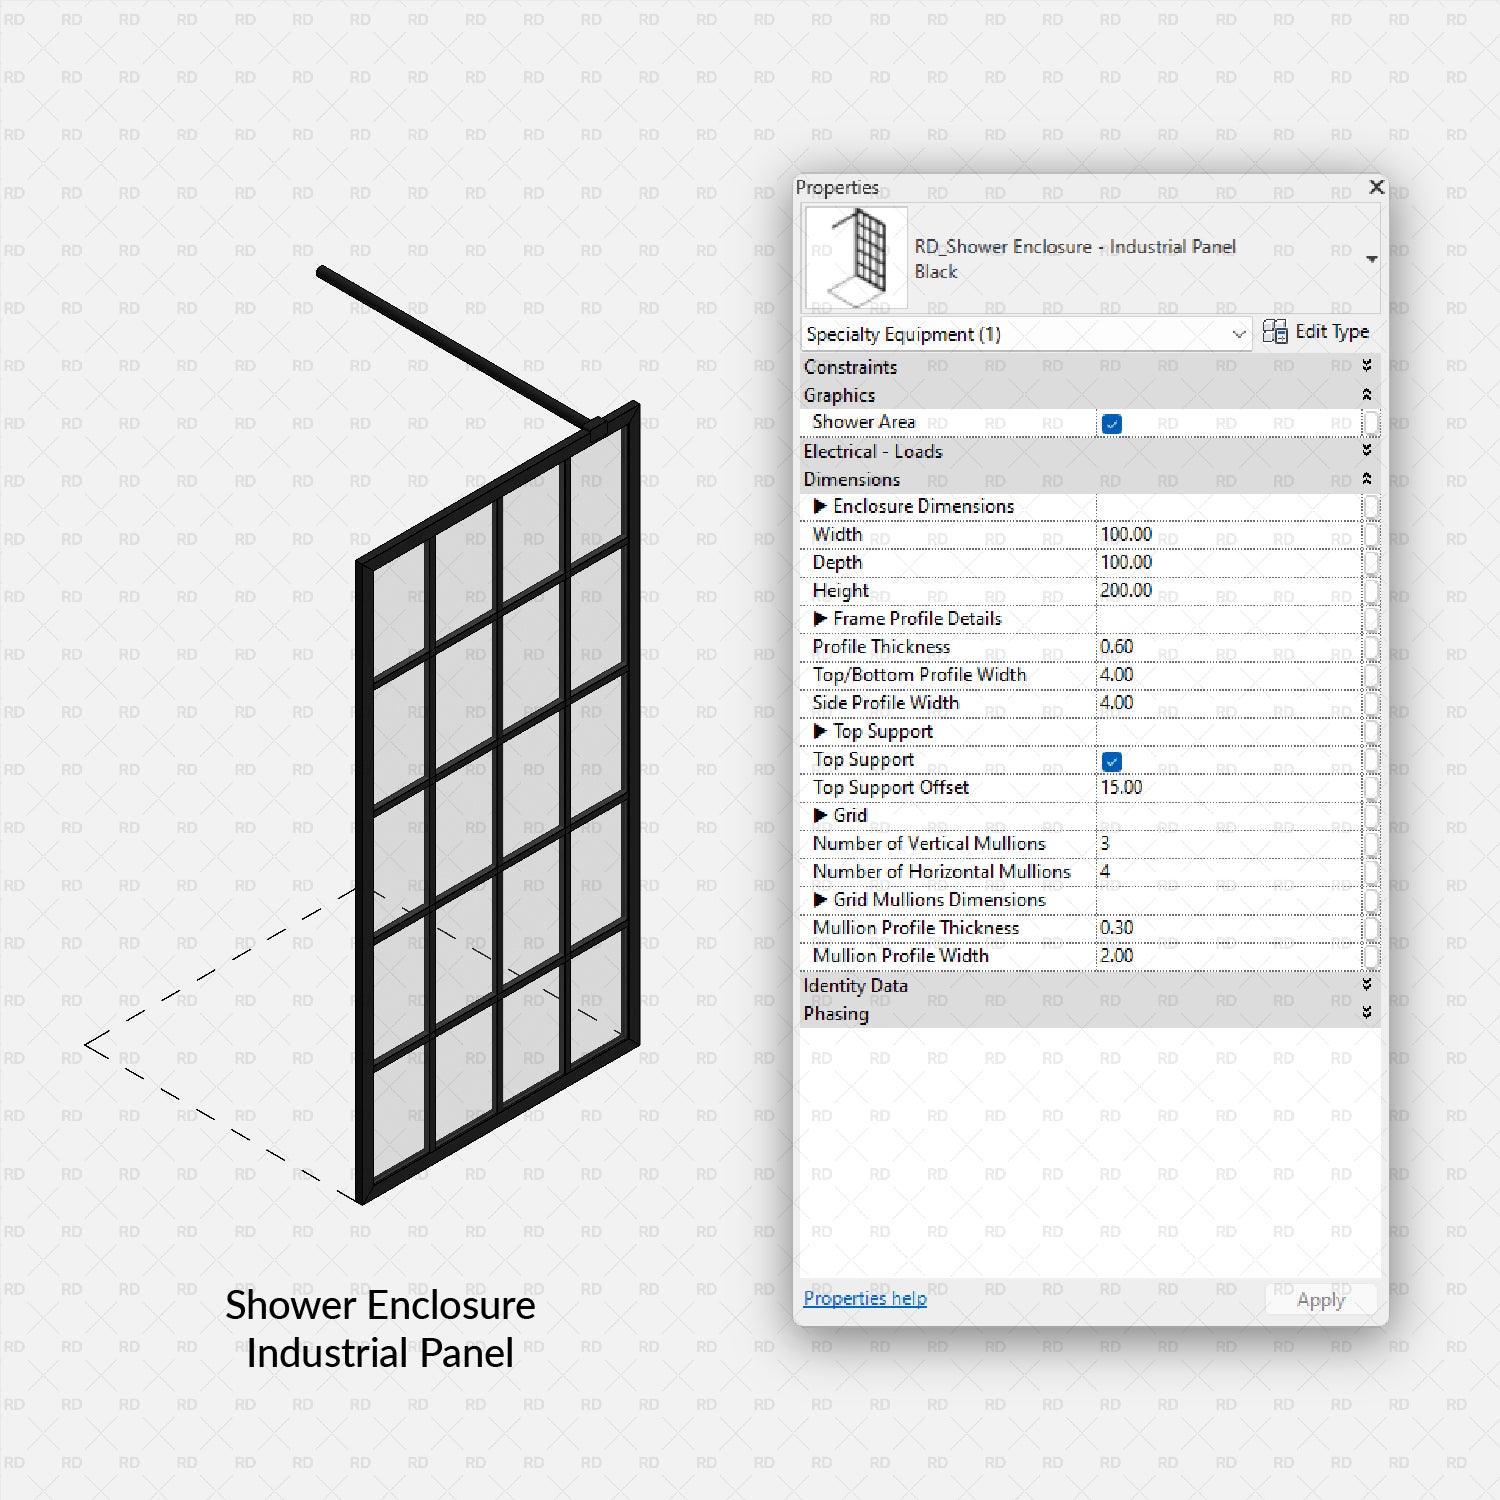
Task: Expand the Electrical - Loads section
Action: pos(1366,451)
